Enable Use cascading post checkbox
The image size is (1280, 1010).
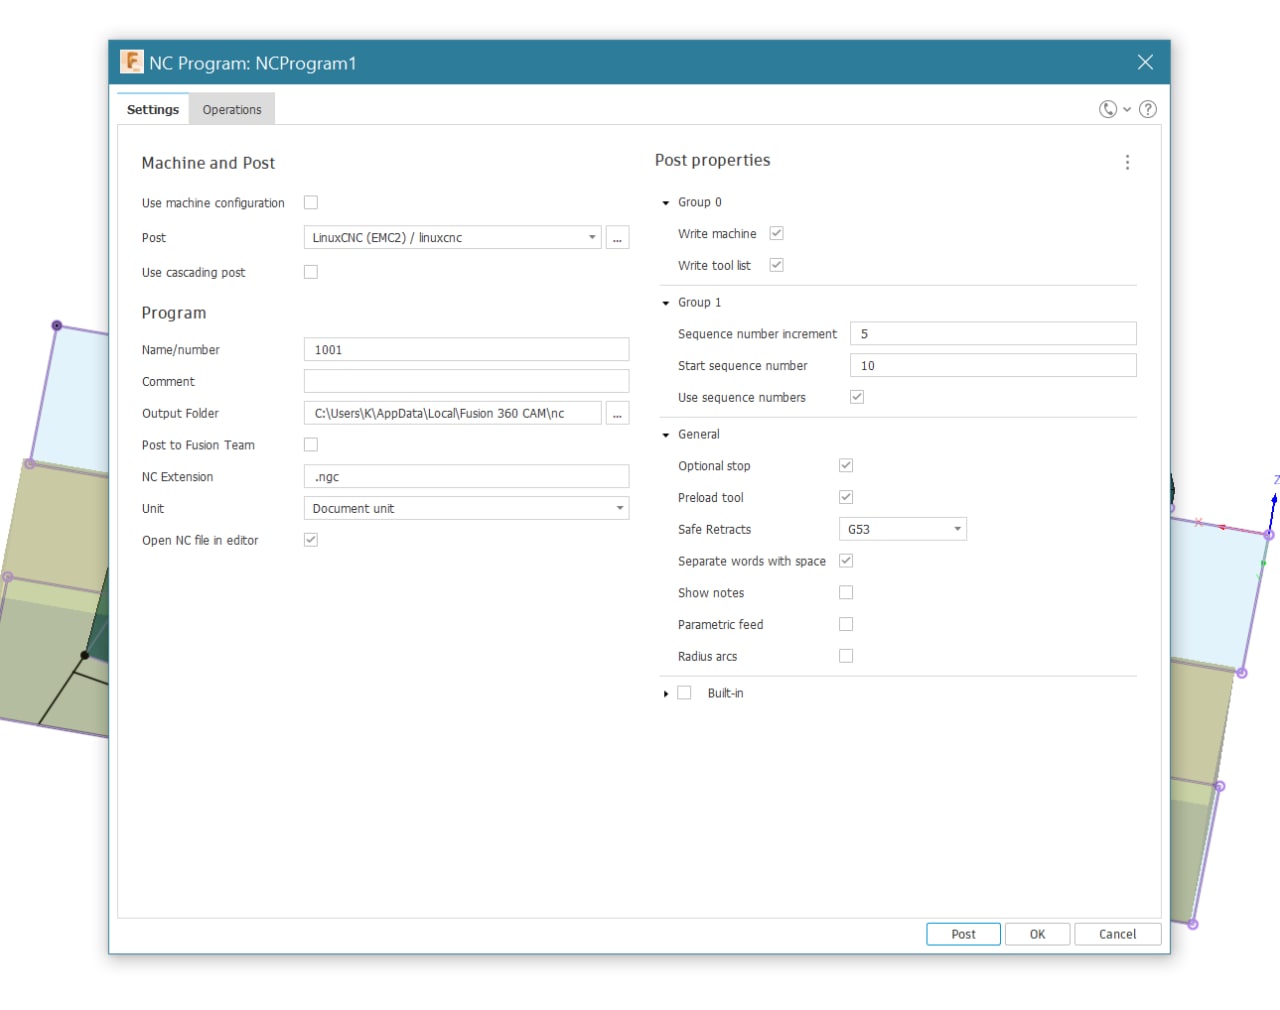(x=311, y=272)
